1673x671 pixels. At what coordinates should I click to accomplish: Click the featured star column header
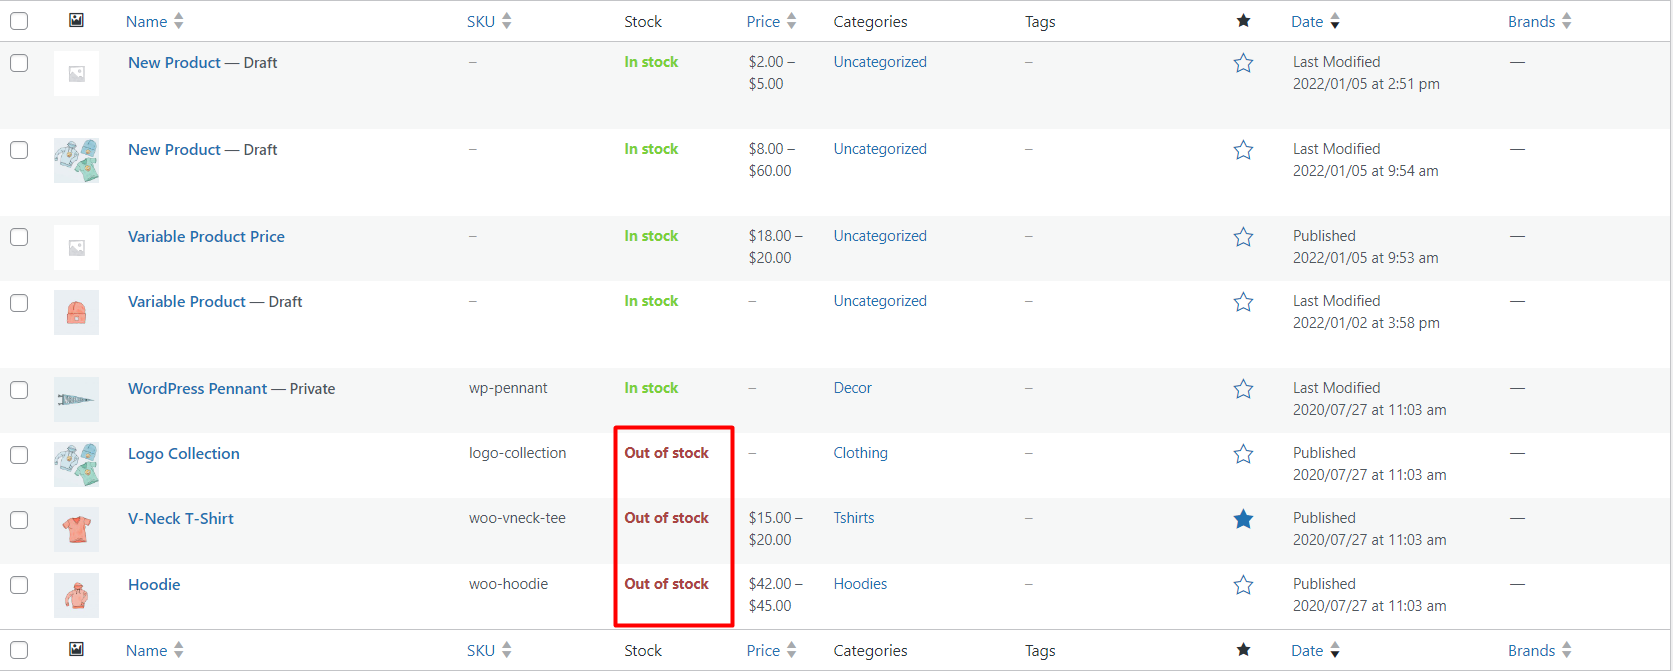[1243, 21]
